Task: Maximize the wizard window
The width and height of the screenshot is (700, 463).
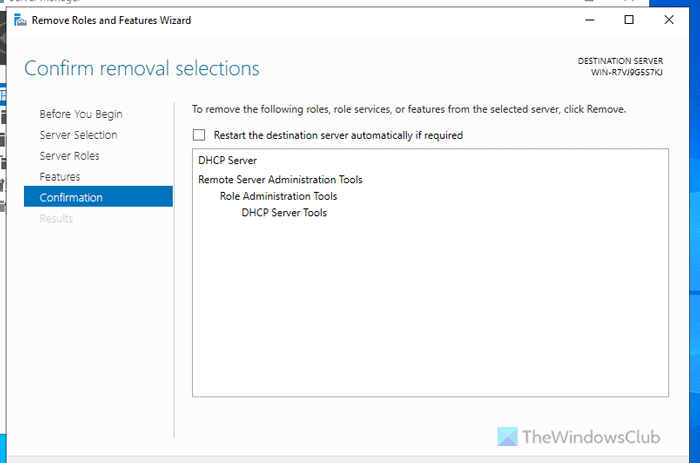Action: (629, 20)
